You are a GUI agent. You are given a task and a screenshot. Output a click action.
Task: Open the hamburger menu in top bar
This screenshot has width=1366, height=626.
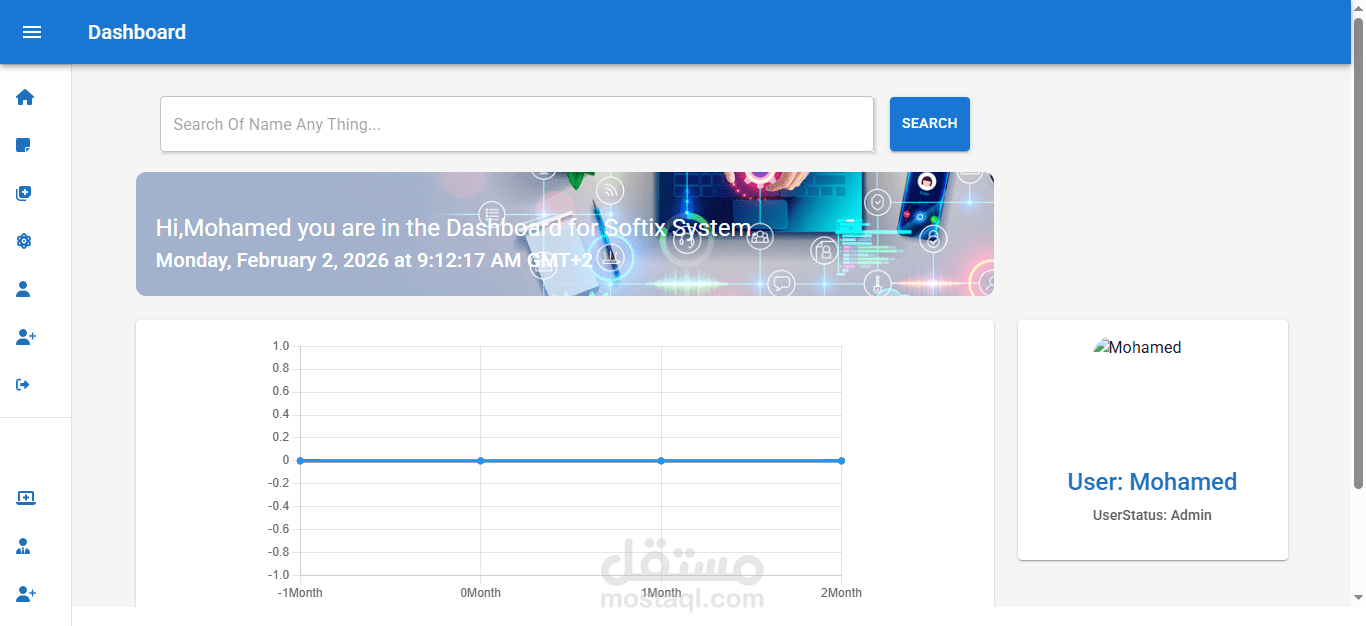point(32,32)
